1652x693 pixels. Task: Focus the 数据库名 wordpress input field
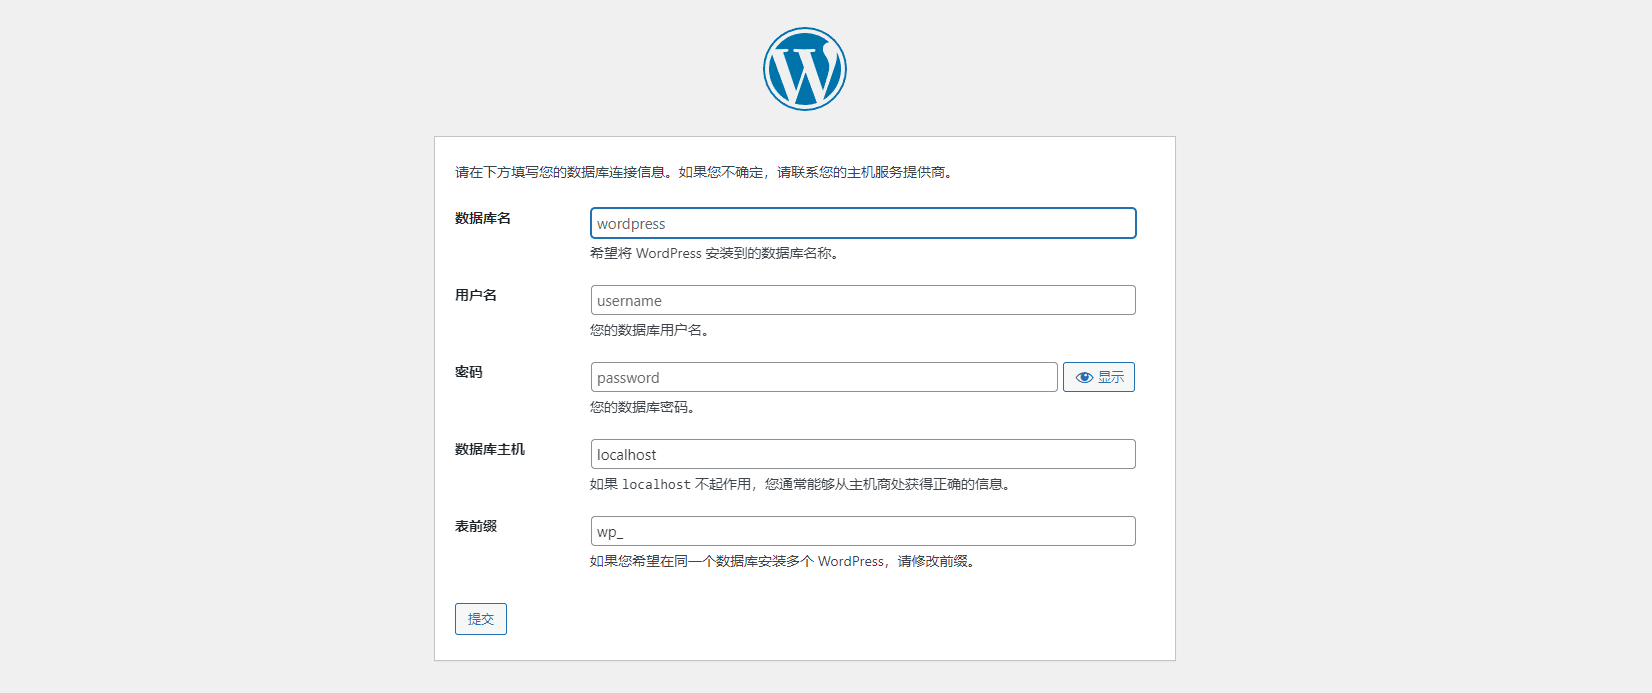(863, 223)
